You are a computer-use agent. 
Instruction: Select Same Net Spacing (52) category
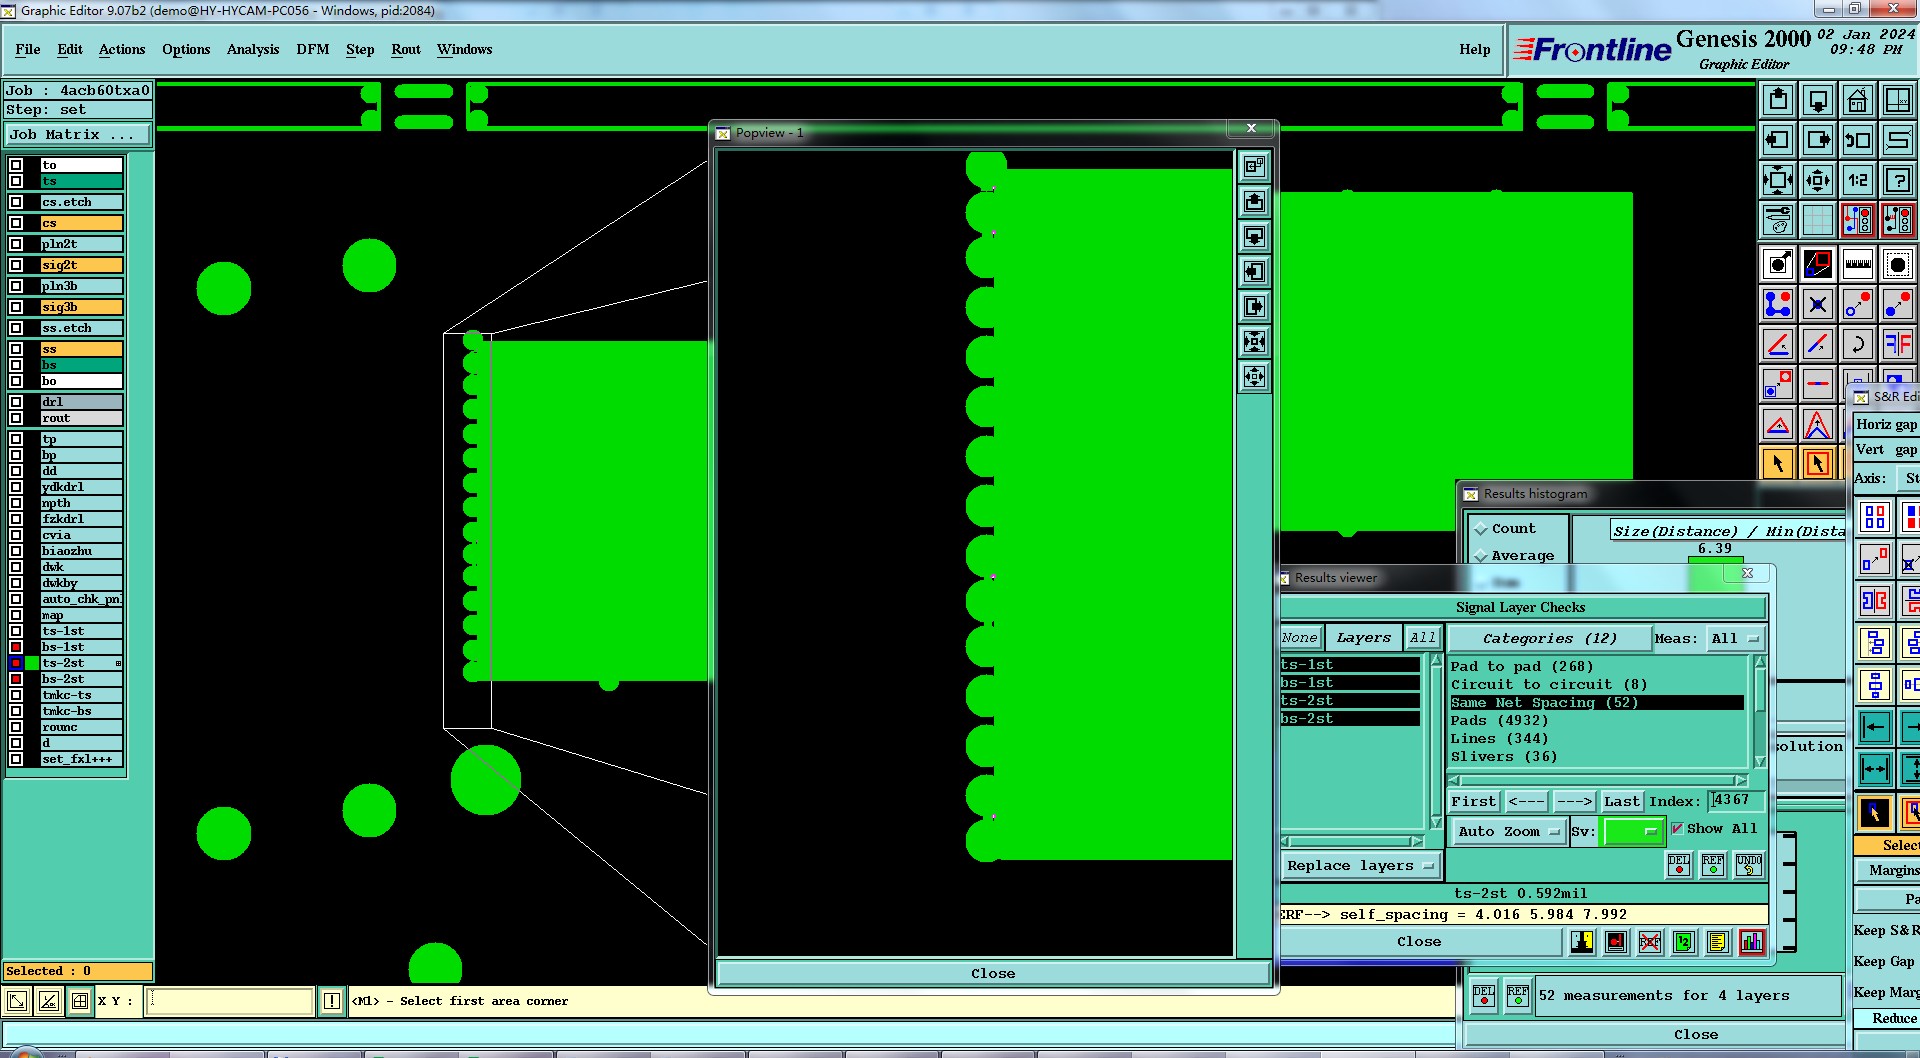point(1596,703)
